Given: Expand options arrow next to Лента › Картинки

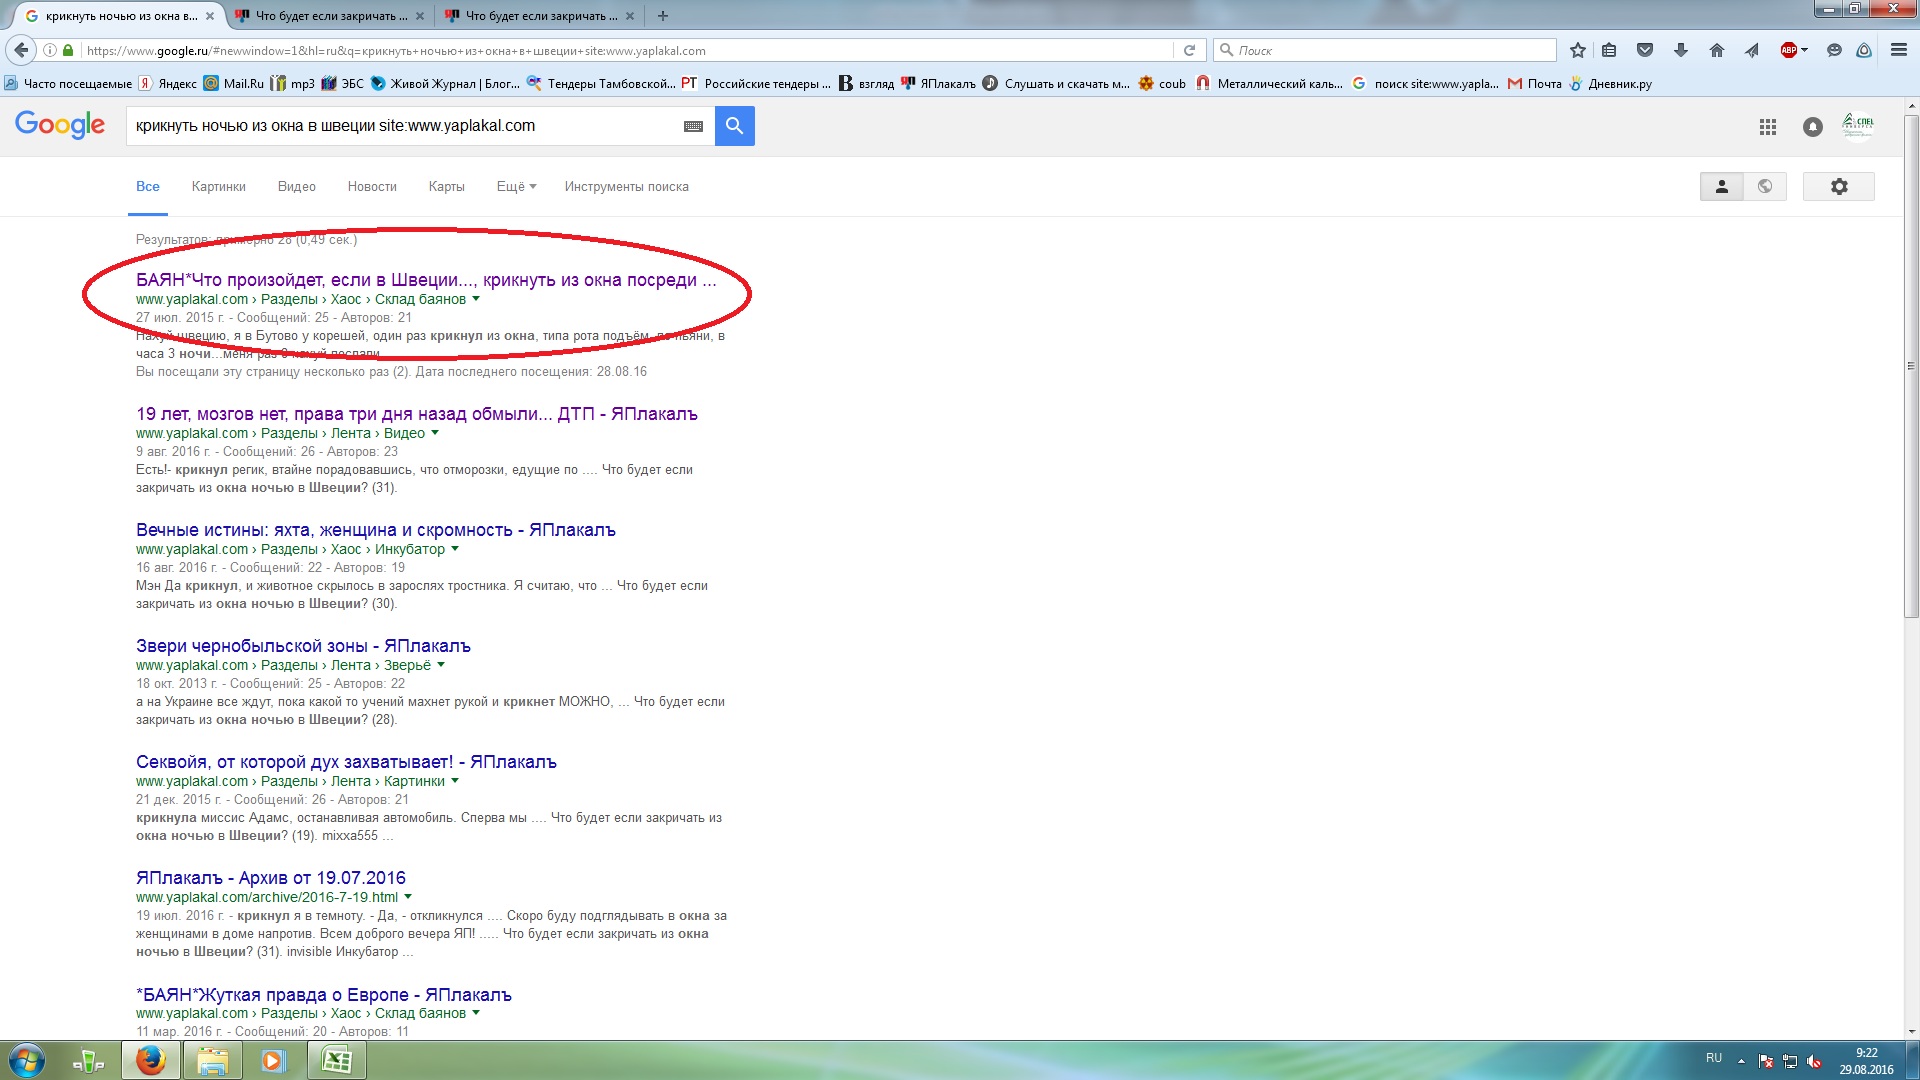Looking at the screenshot, I should pyautogui.click(x=455, y=781).
